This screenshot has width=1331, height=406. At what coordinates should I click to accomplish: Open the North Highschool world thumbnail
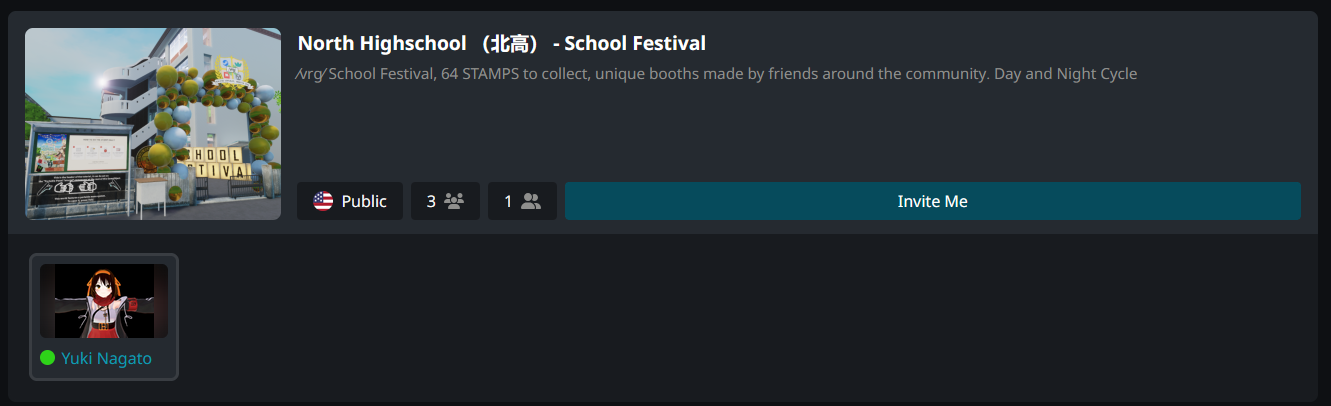point(153,124)
